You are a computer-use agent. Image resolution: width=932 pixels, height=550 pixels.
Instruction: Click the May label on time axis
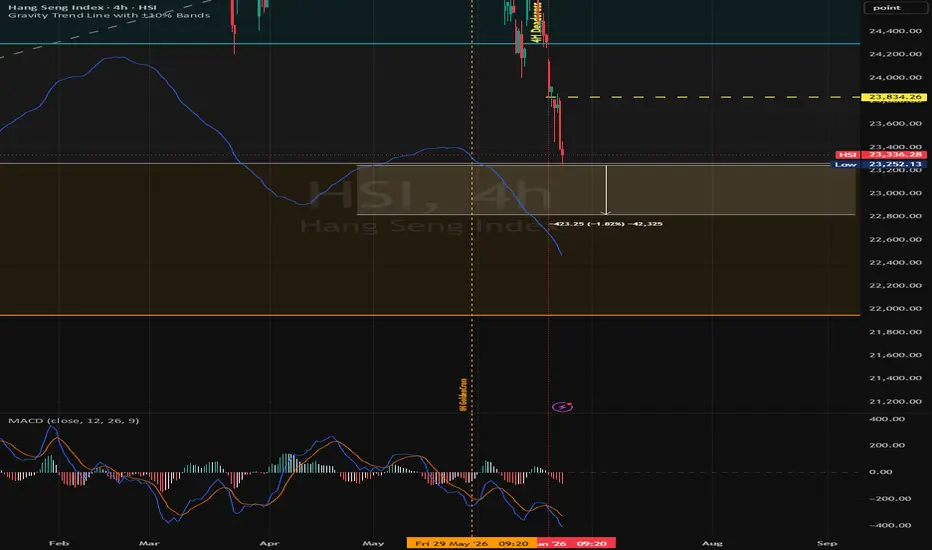point(373,543)
